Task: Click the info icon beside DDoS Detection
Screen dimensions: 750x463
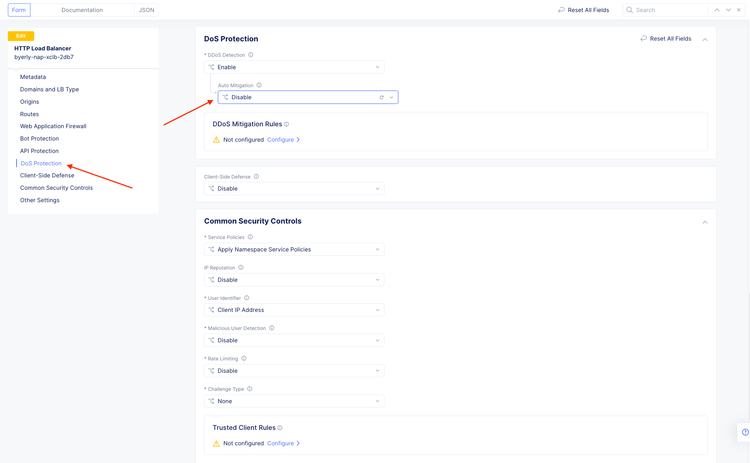Action: point(251,55)
